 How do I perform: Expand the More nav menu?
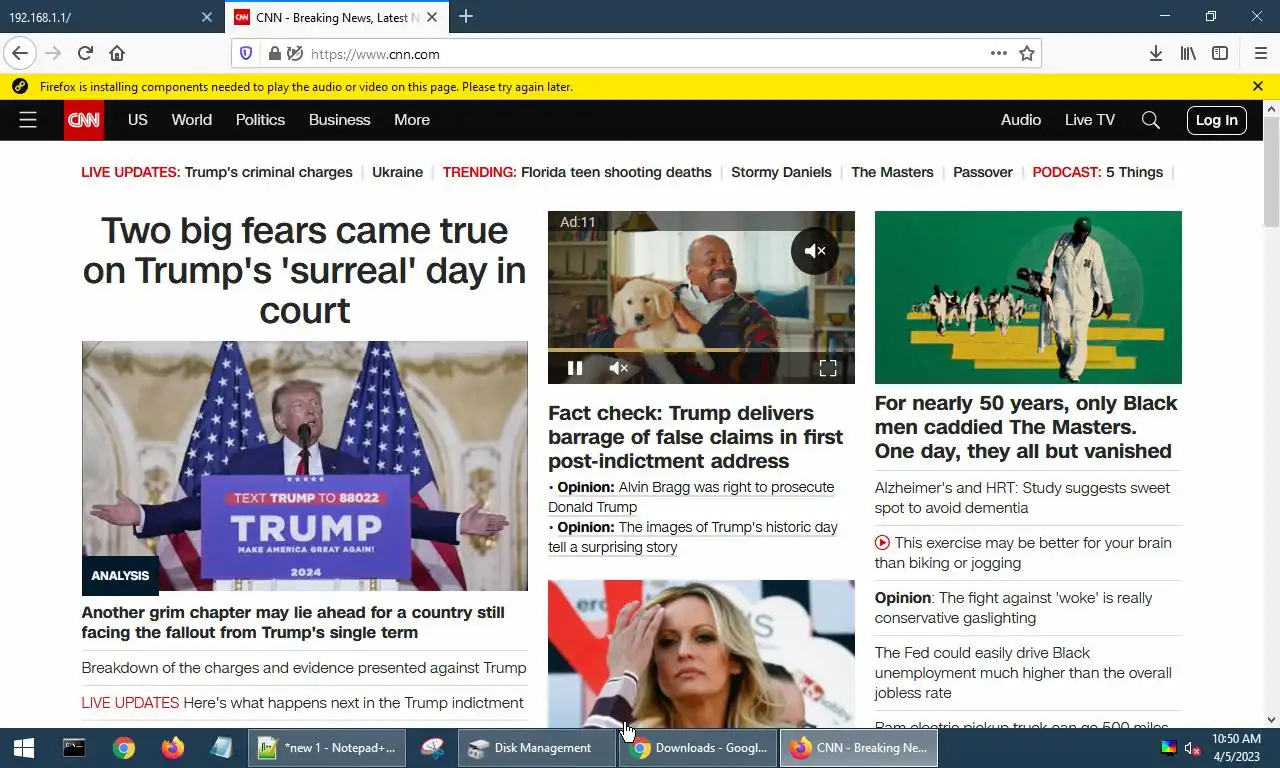click(x=412, y=120)
